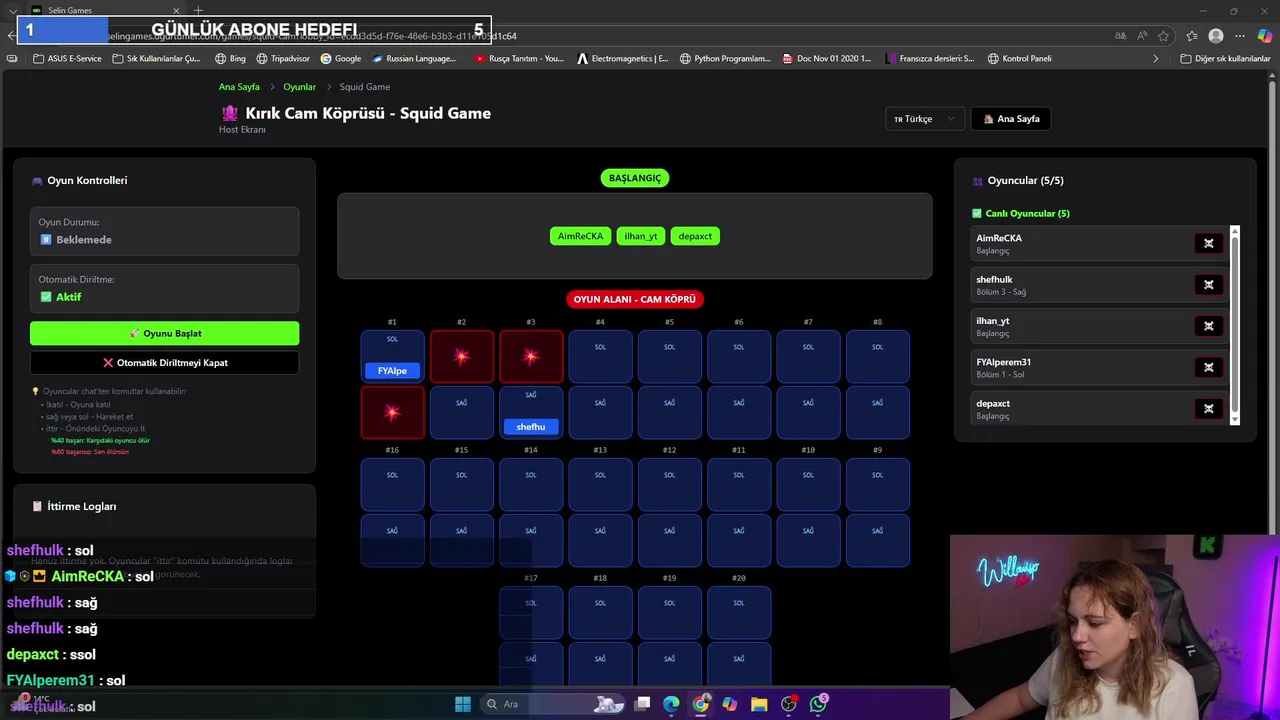Viewport: 1280px width, 720px height.
Task: Click the SOL glass tile under #8
Action: point(877,356)
